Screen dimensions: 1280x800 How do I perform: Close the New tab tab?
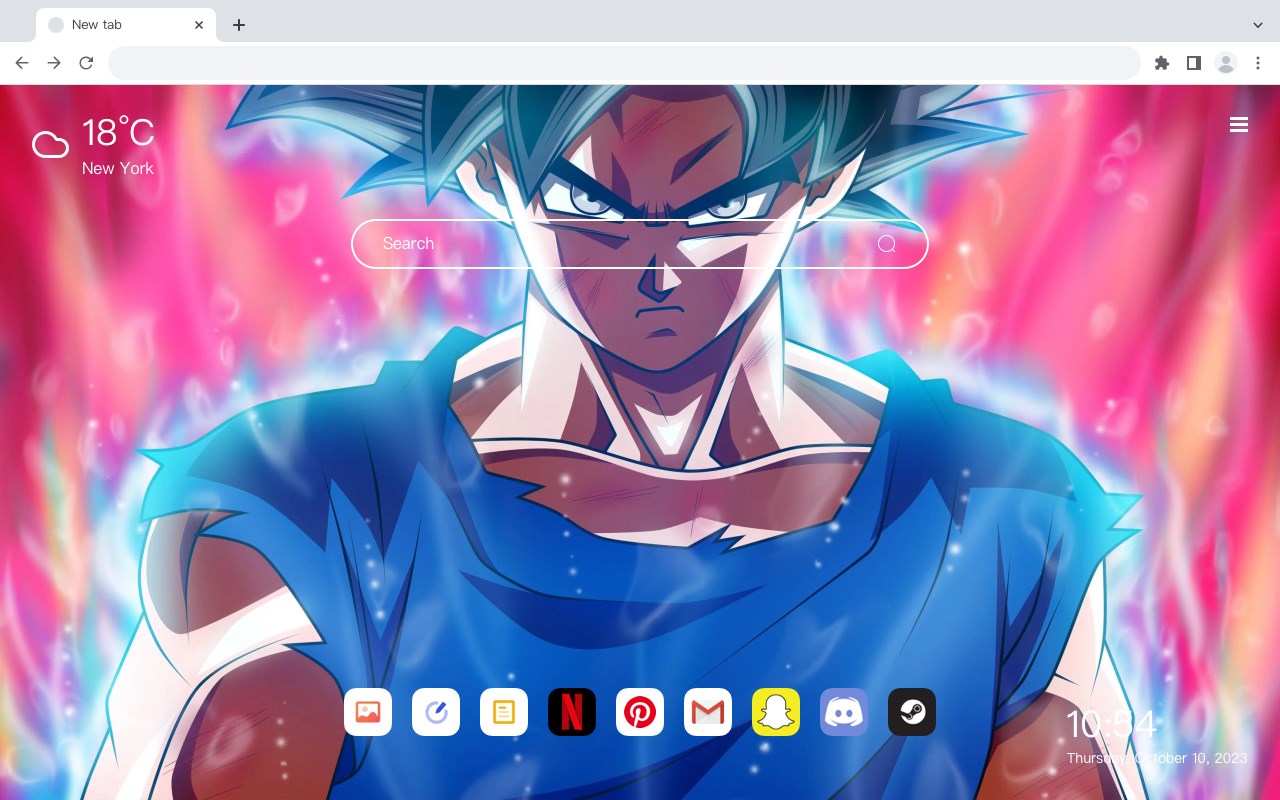(199, 25)
